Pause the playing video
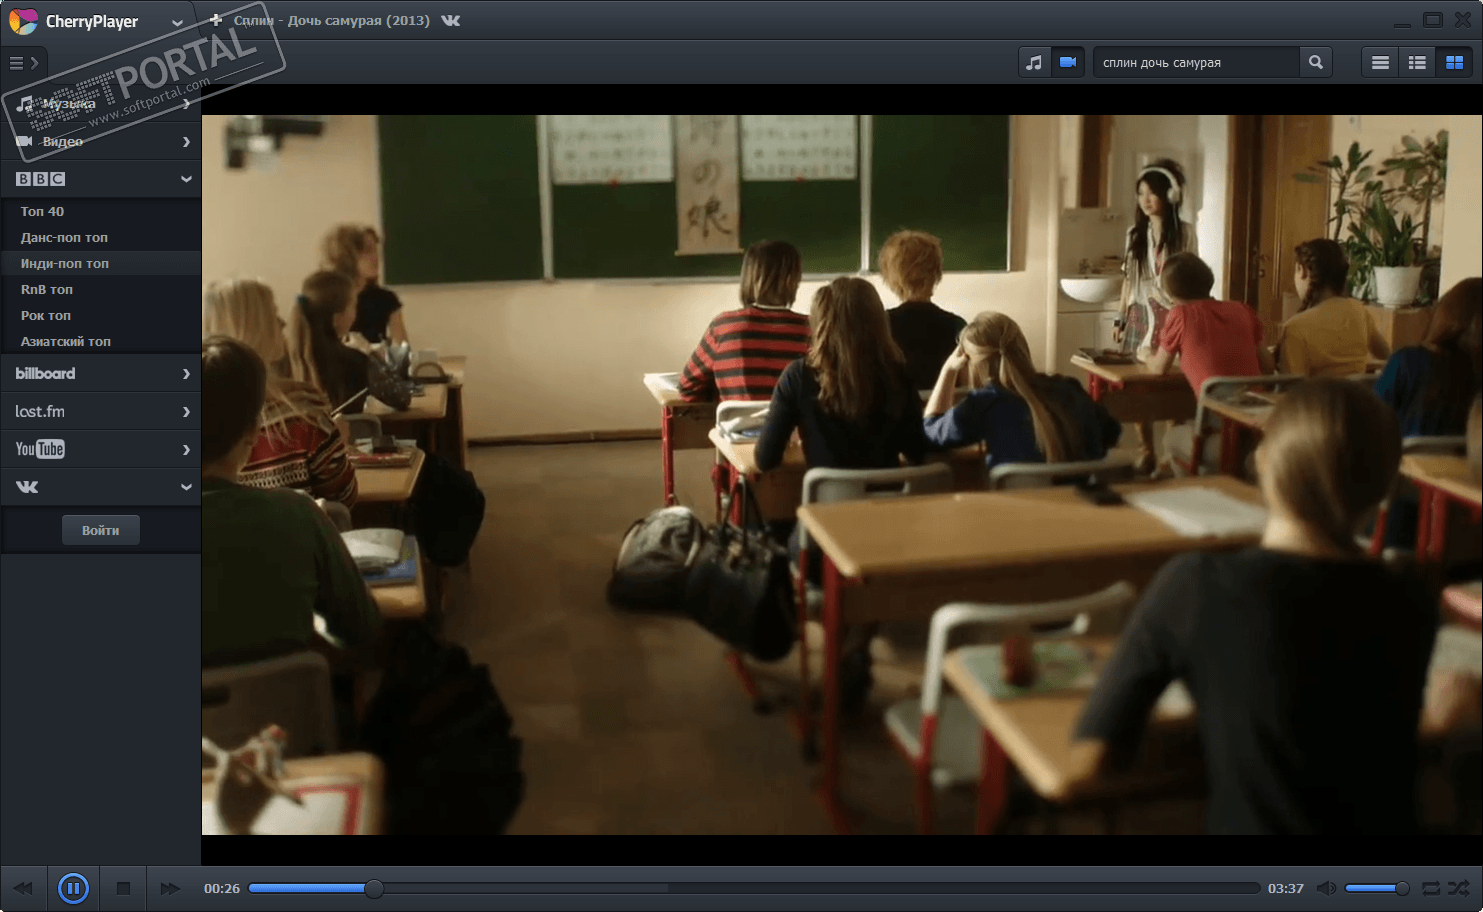The width and height of the screenshot is (1483, 912). pyautogui.click(x=73, y=888)
